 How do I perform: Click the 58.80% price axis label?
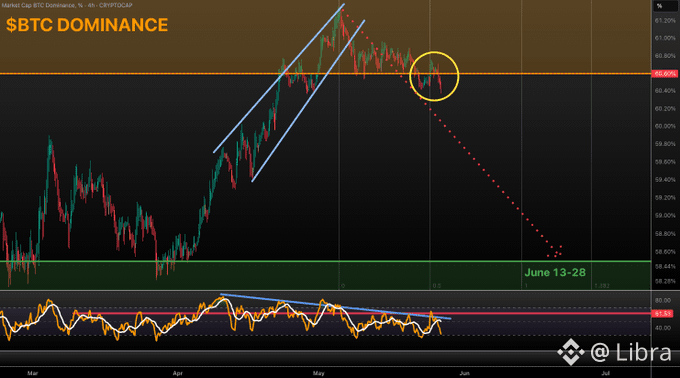click(x=665, y=234)
